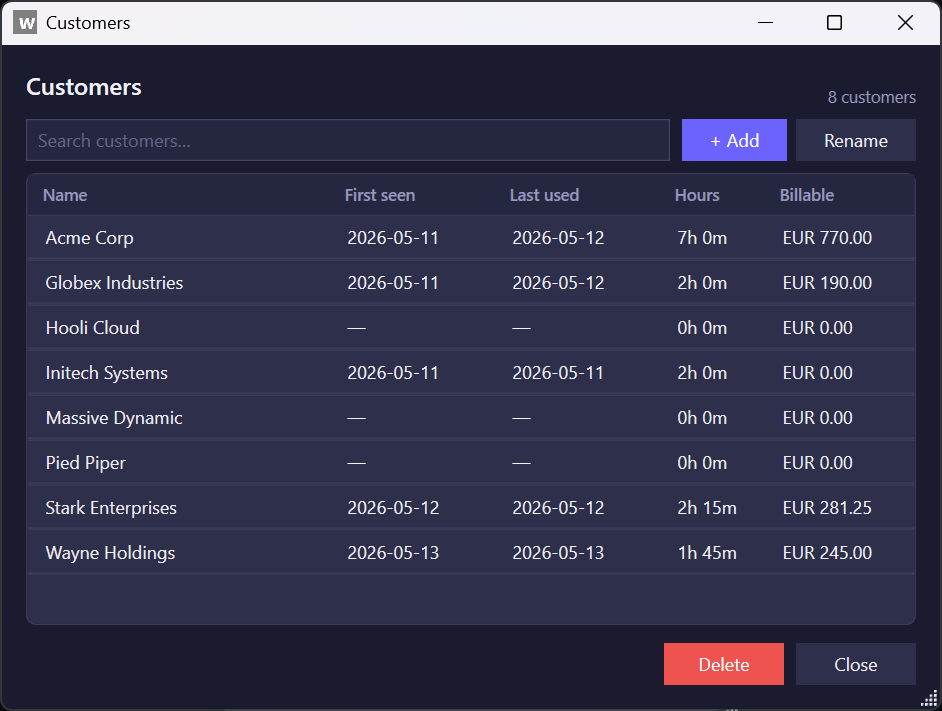Select the Acme Corp row name

pyautogui.click(x=90, y=238)
